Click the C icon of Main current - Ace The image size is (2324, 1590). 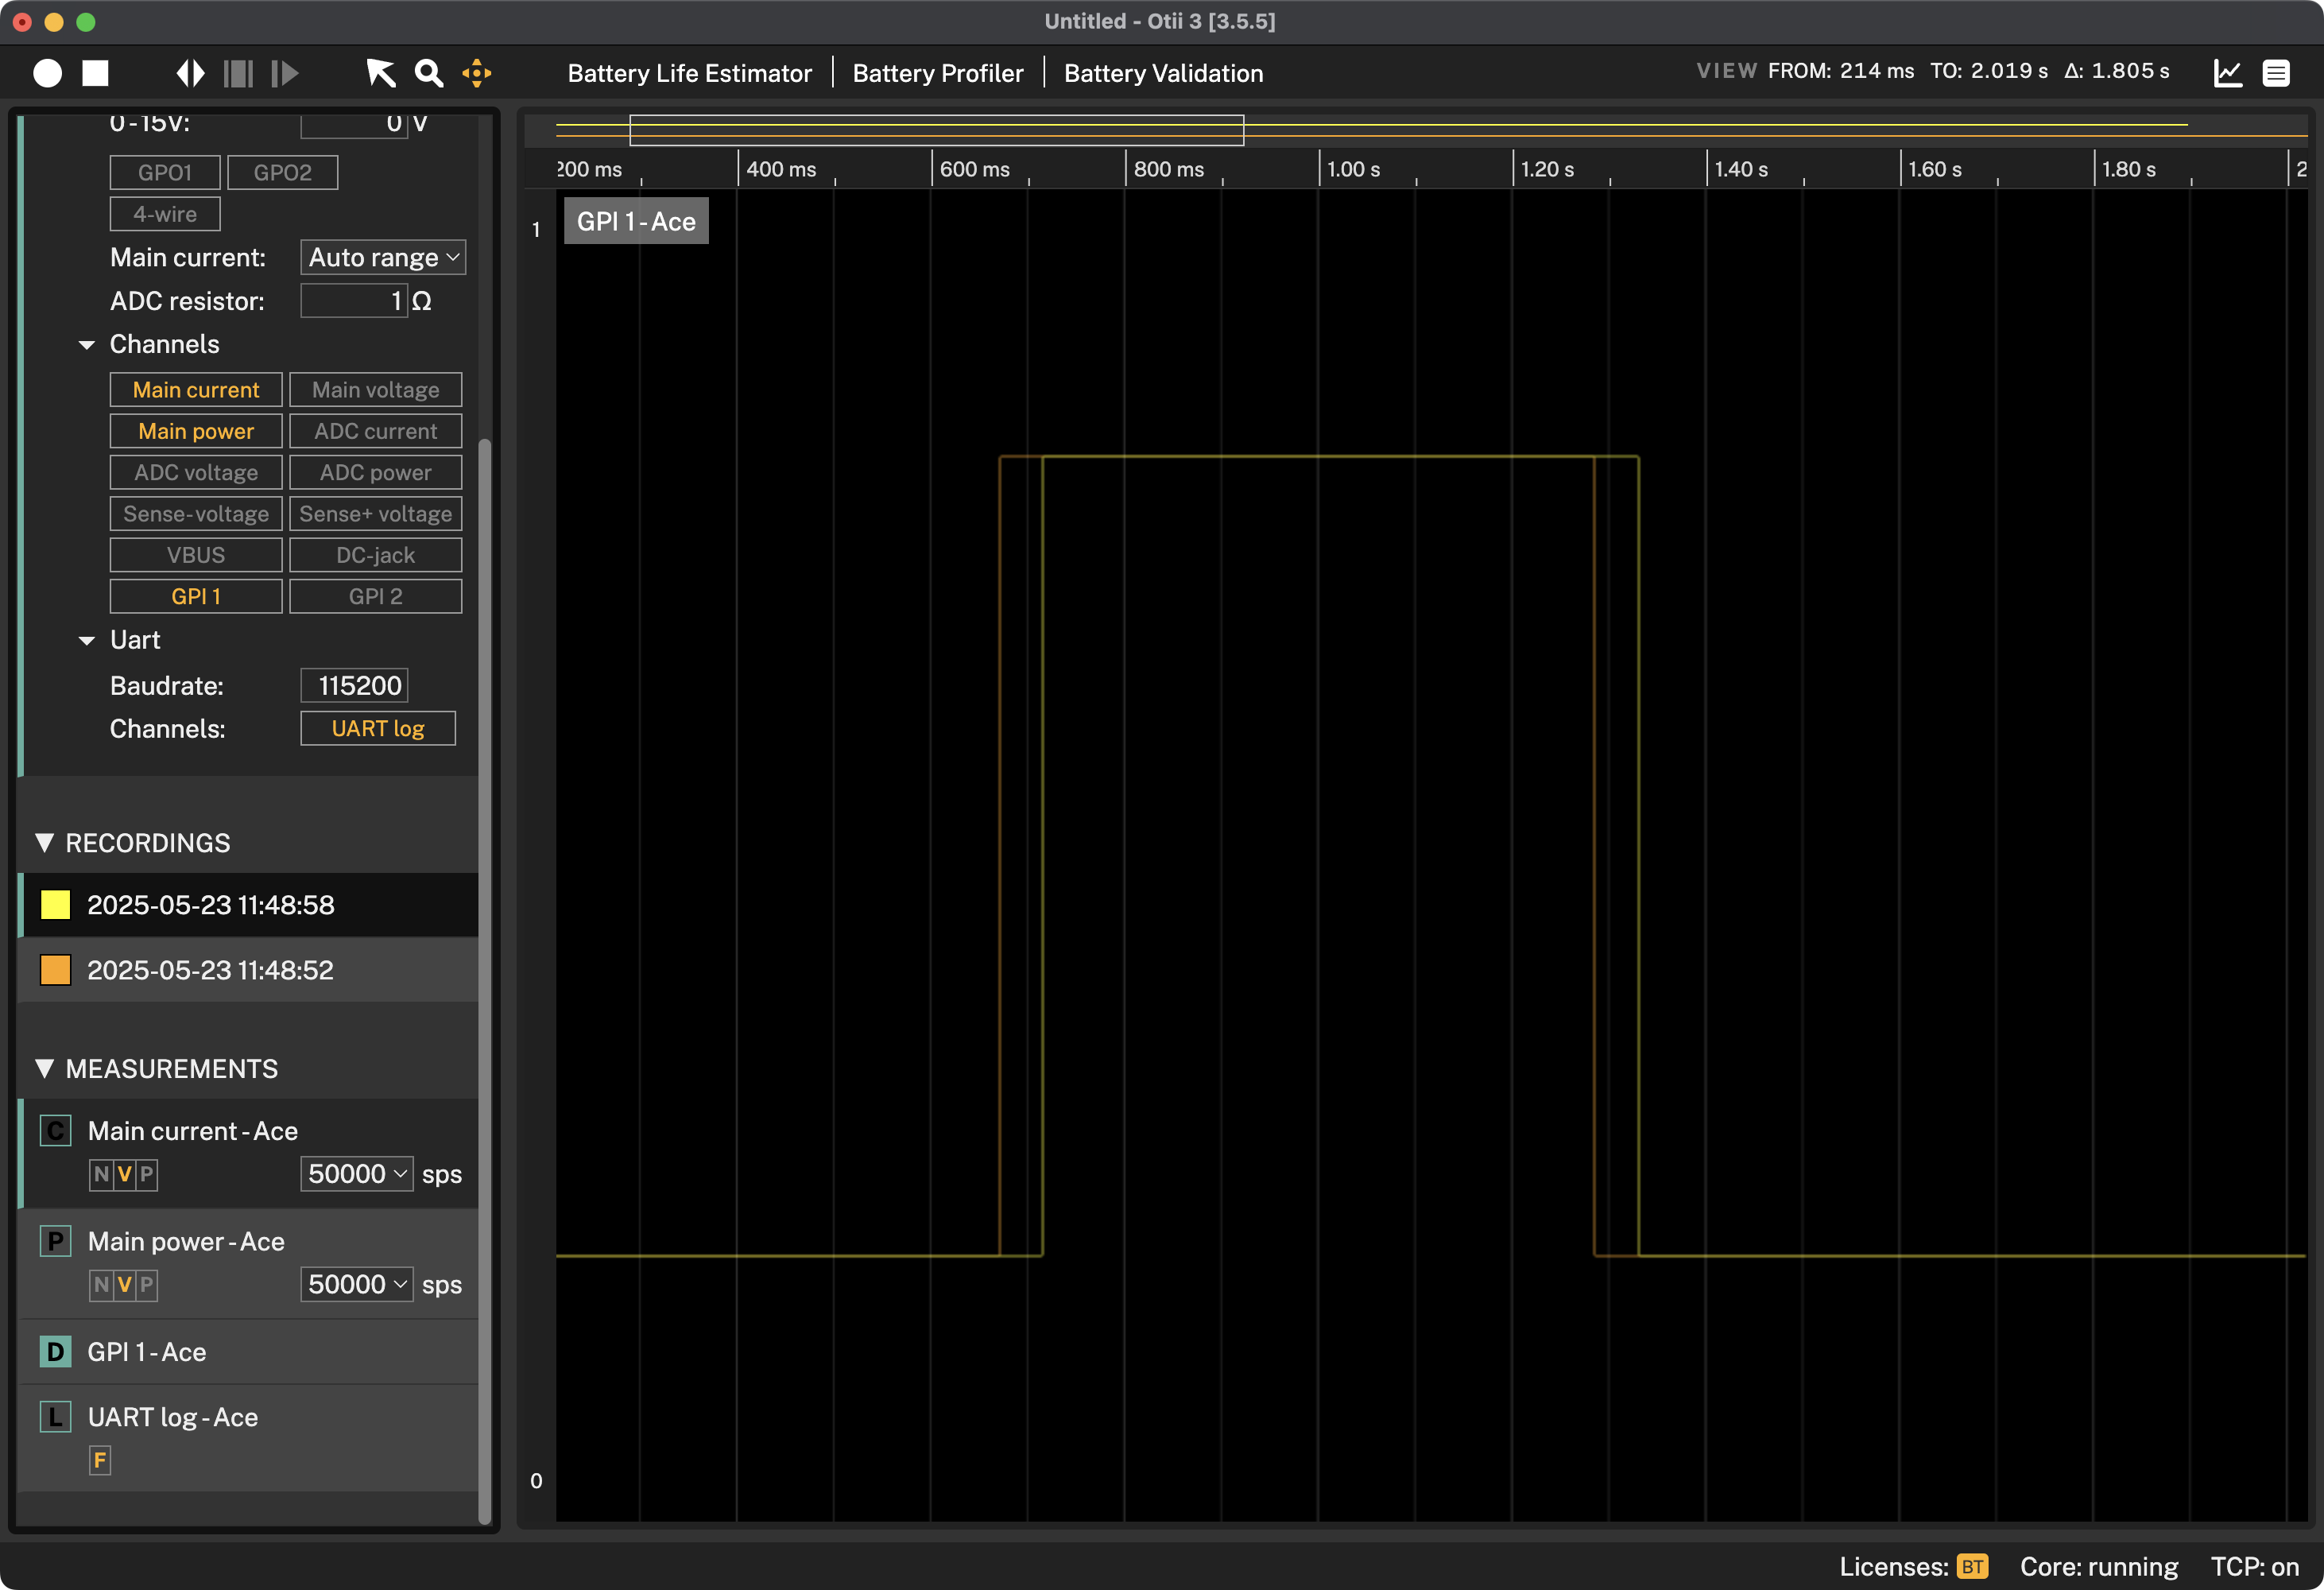55,1130
